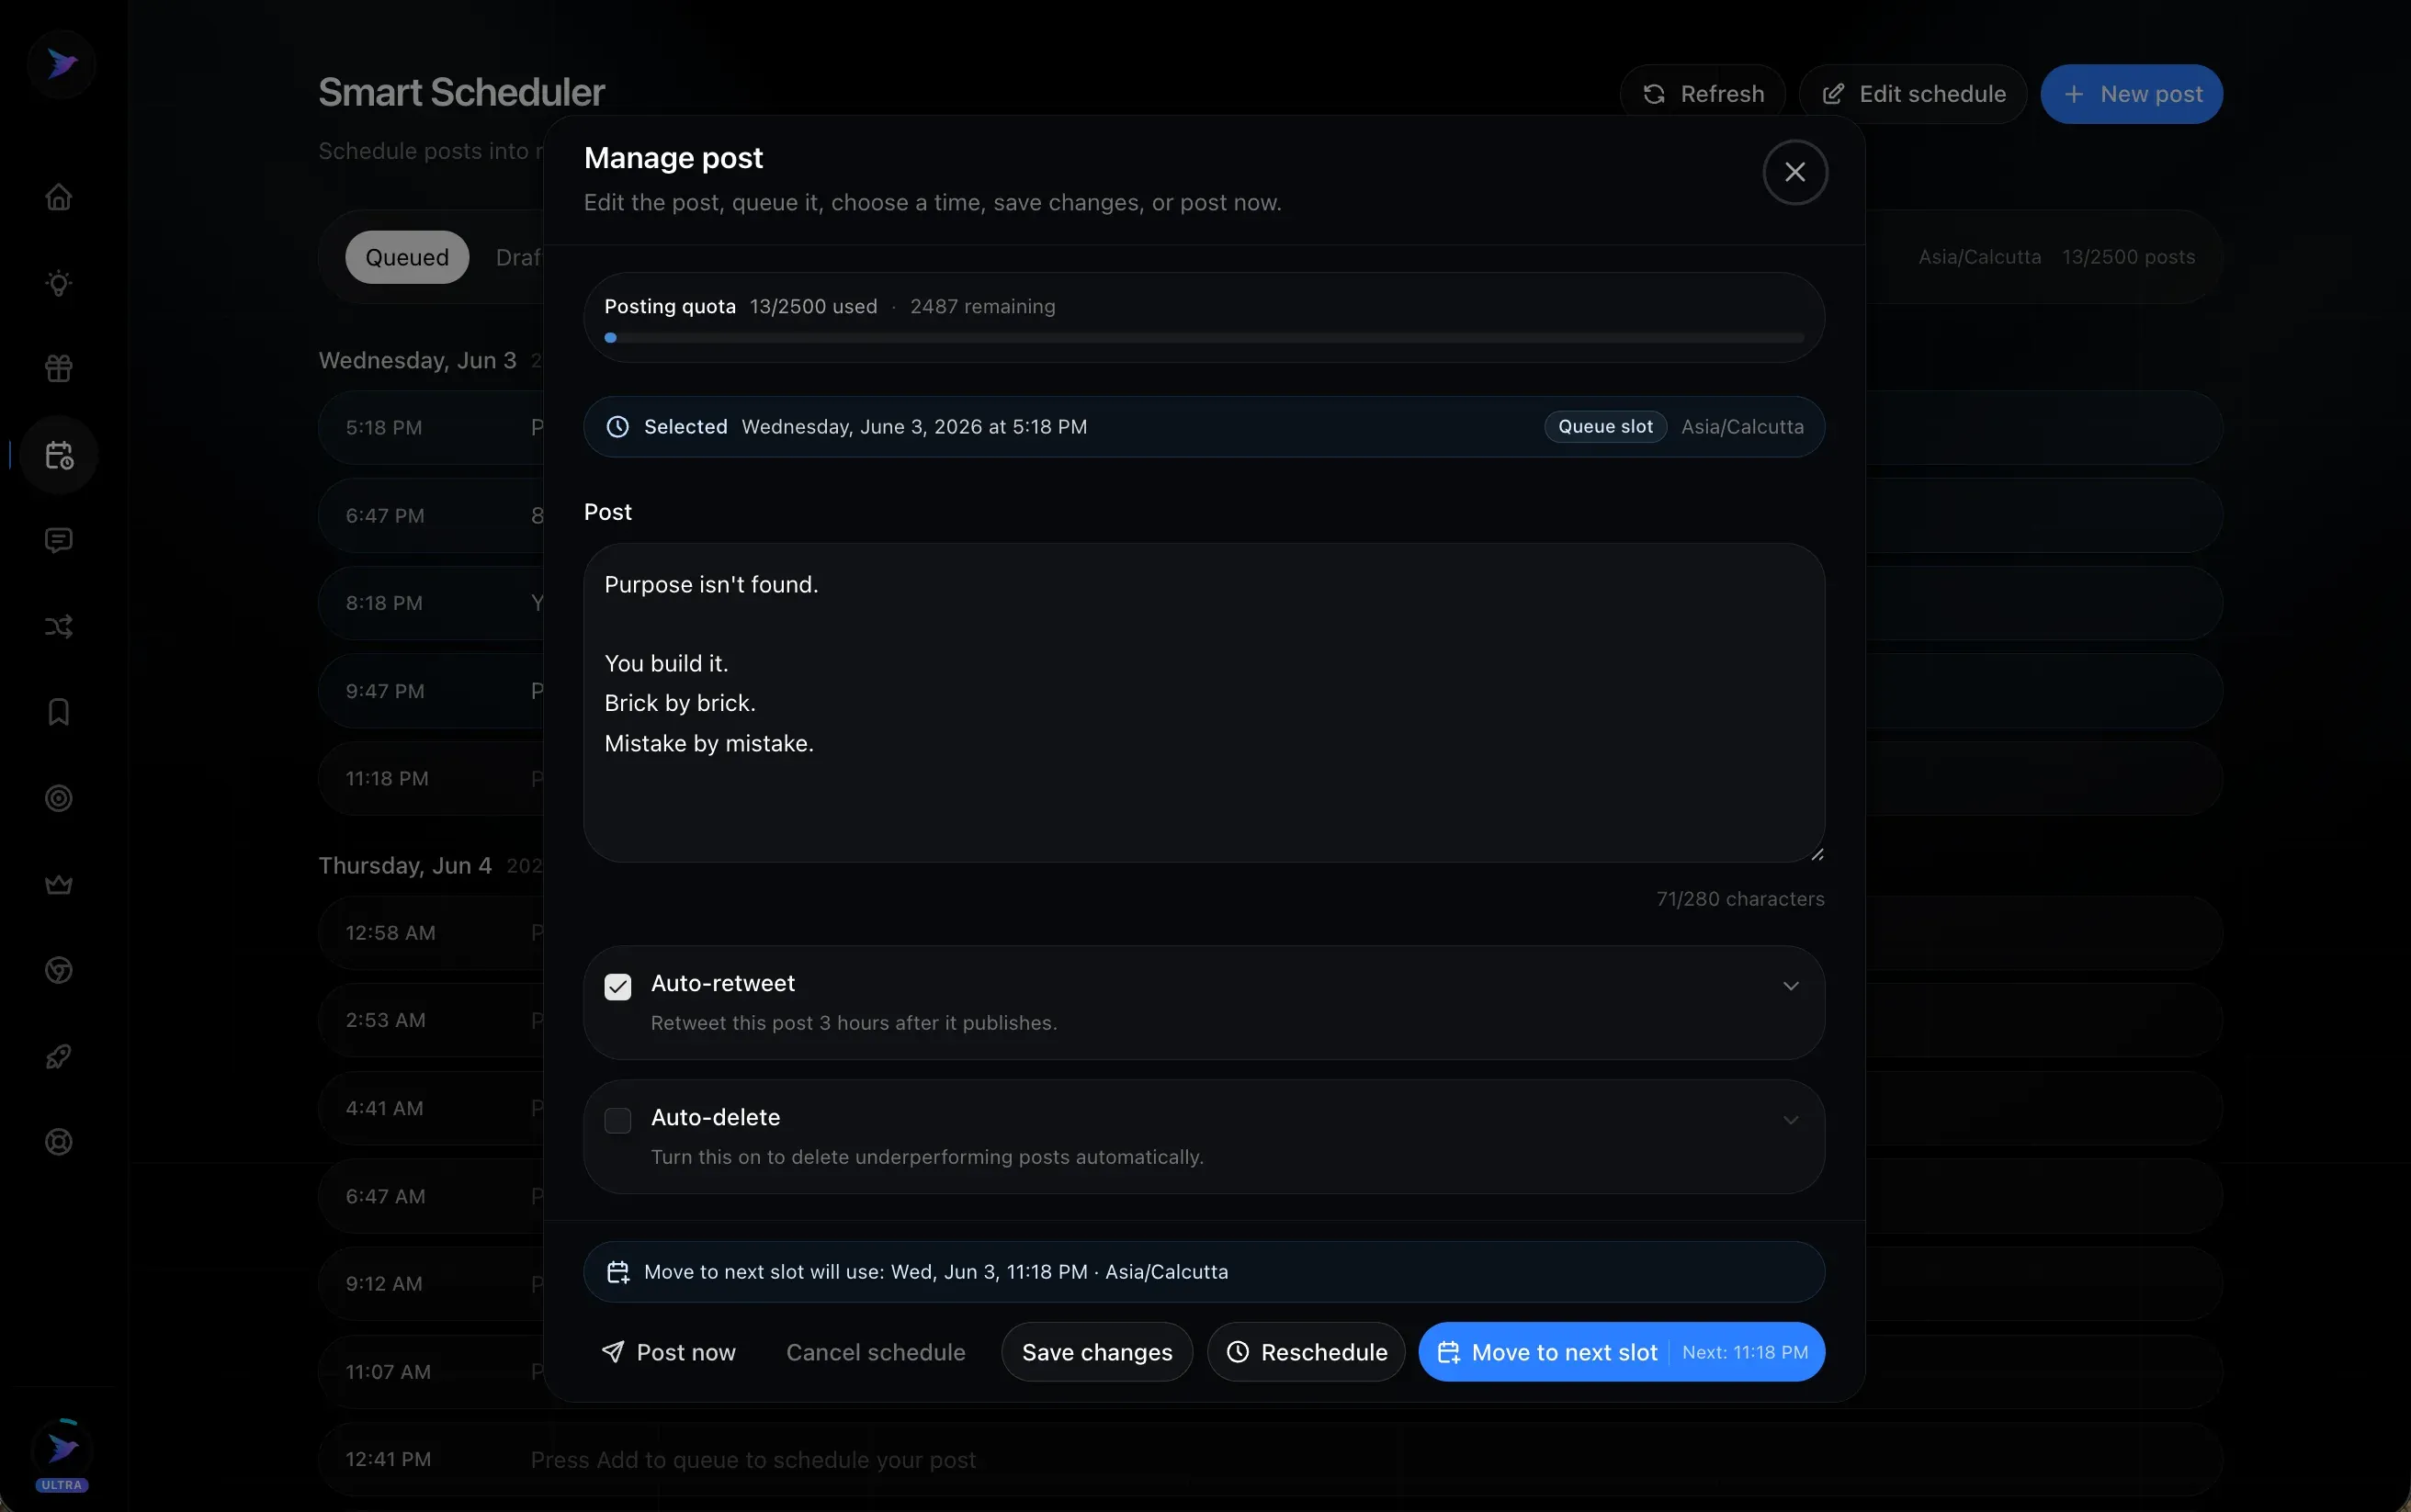Open the target icon in sidebar
This screenshot has height=1512, width=2411.
pos(59,798)
